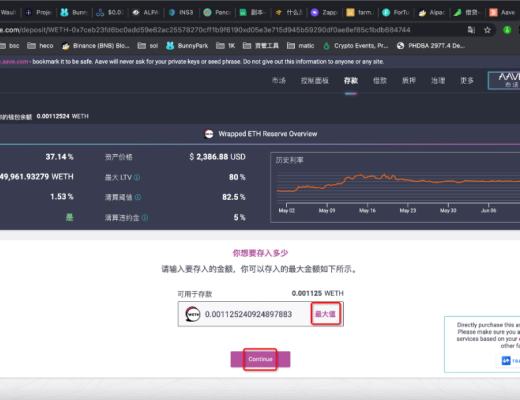The width and height of the screenshot is (520, 400).
Task: Switch to the Panc... browser tab
Action: click(x=217, y=12)
